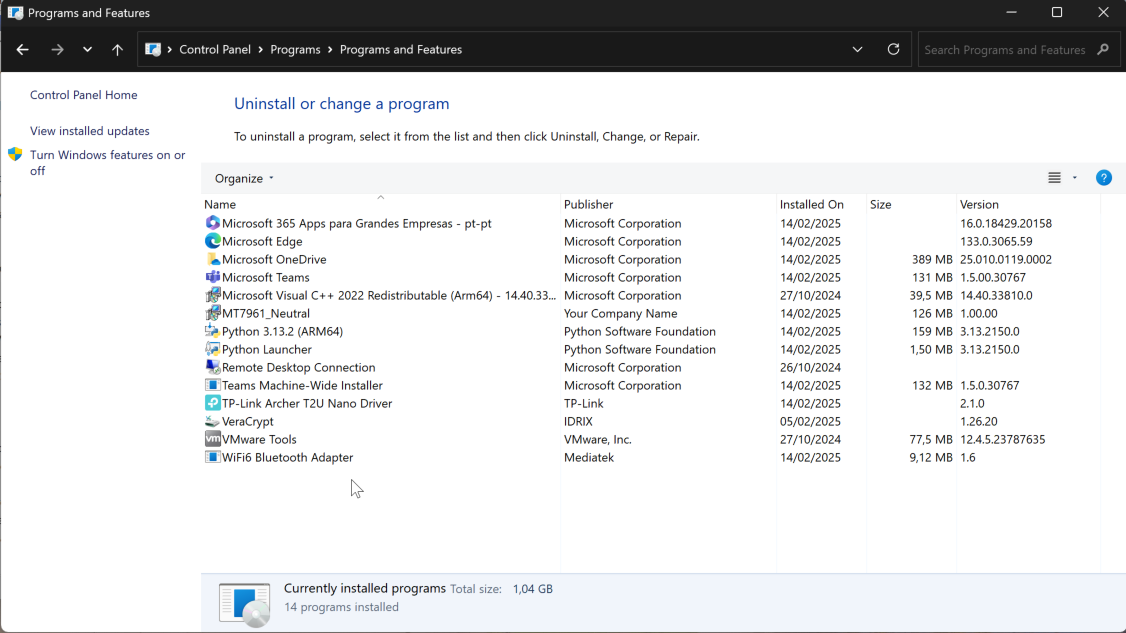This screenshot has height=633, width=1126.
Task: Expand the chevron before Control Panel breadcrumb
Action: [x=169, y=50]
